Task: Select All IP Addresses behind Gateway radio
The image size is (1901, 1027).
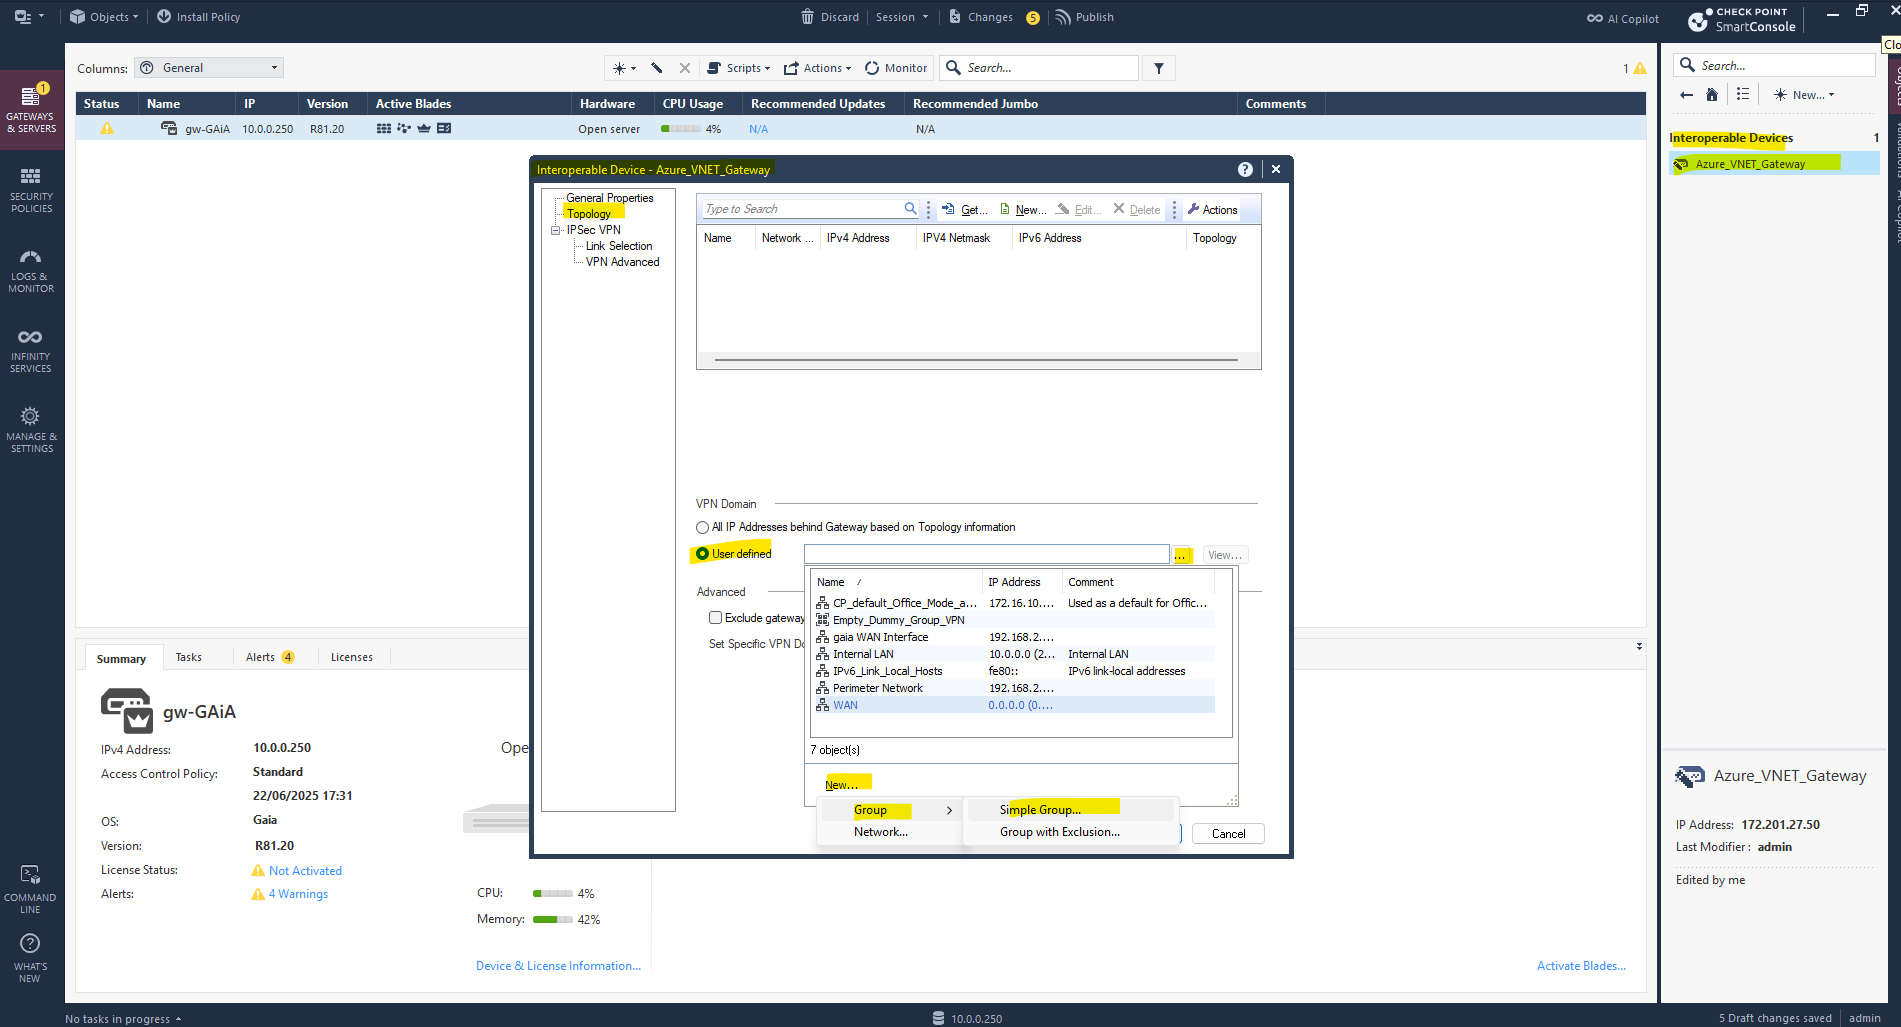Action: pyautogui.click(x=702, y=527)
